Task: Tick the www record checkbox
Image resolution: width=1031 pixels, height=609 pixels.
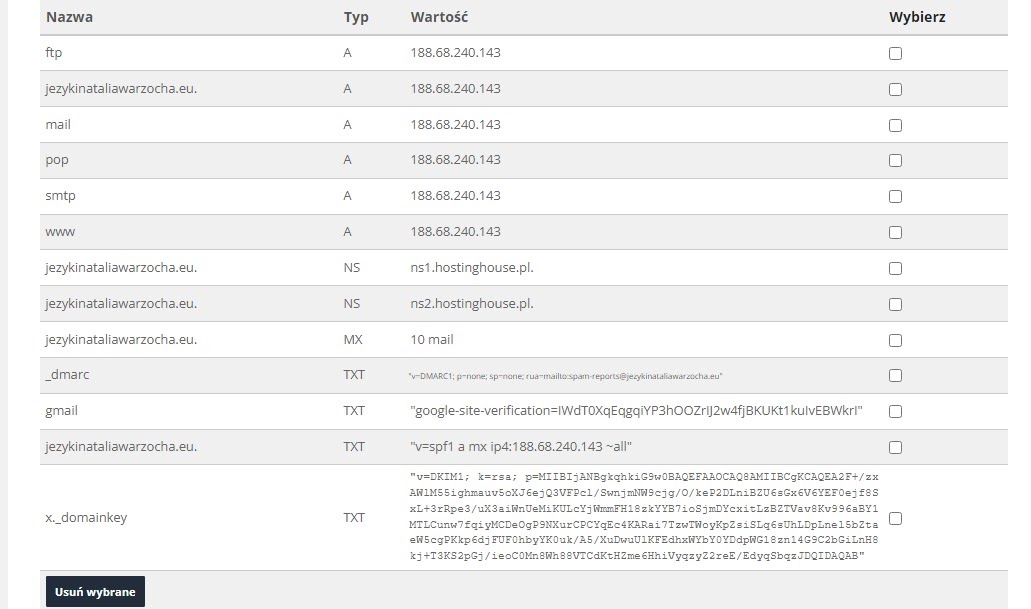Action: (895, 233)
